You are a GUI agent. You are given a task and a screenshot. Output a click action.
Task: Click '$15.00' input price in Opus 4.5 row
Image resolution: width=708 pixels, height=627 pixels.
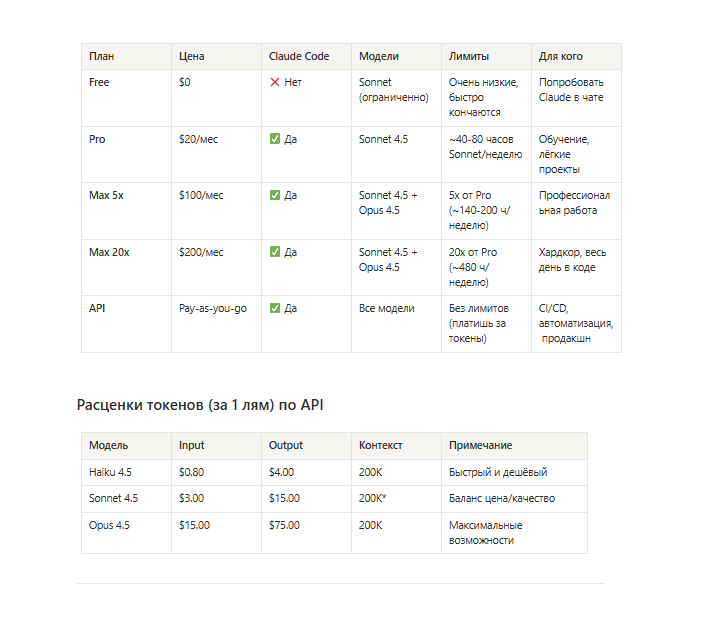pyautogui.click(x=194, y=525)
